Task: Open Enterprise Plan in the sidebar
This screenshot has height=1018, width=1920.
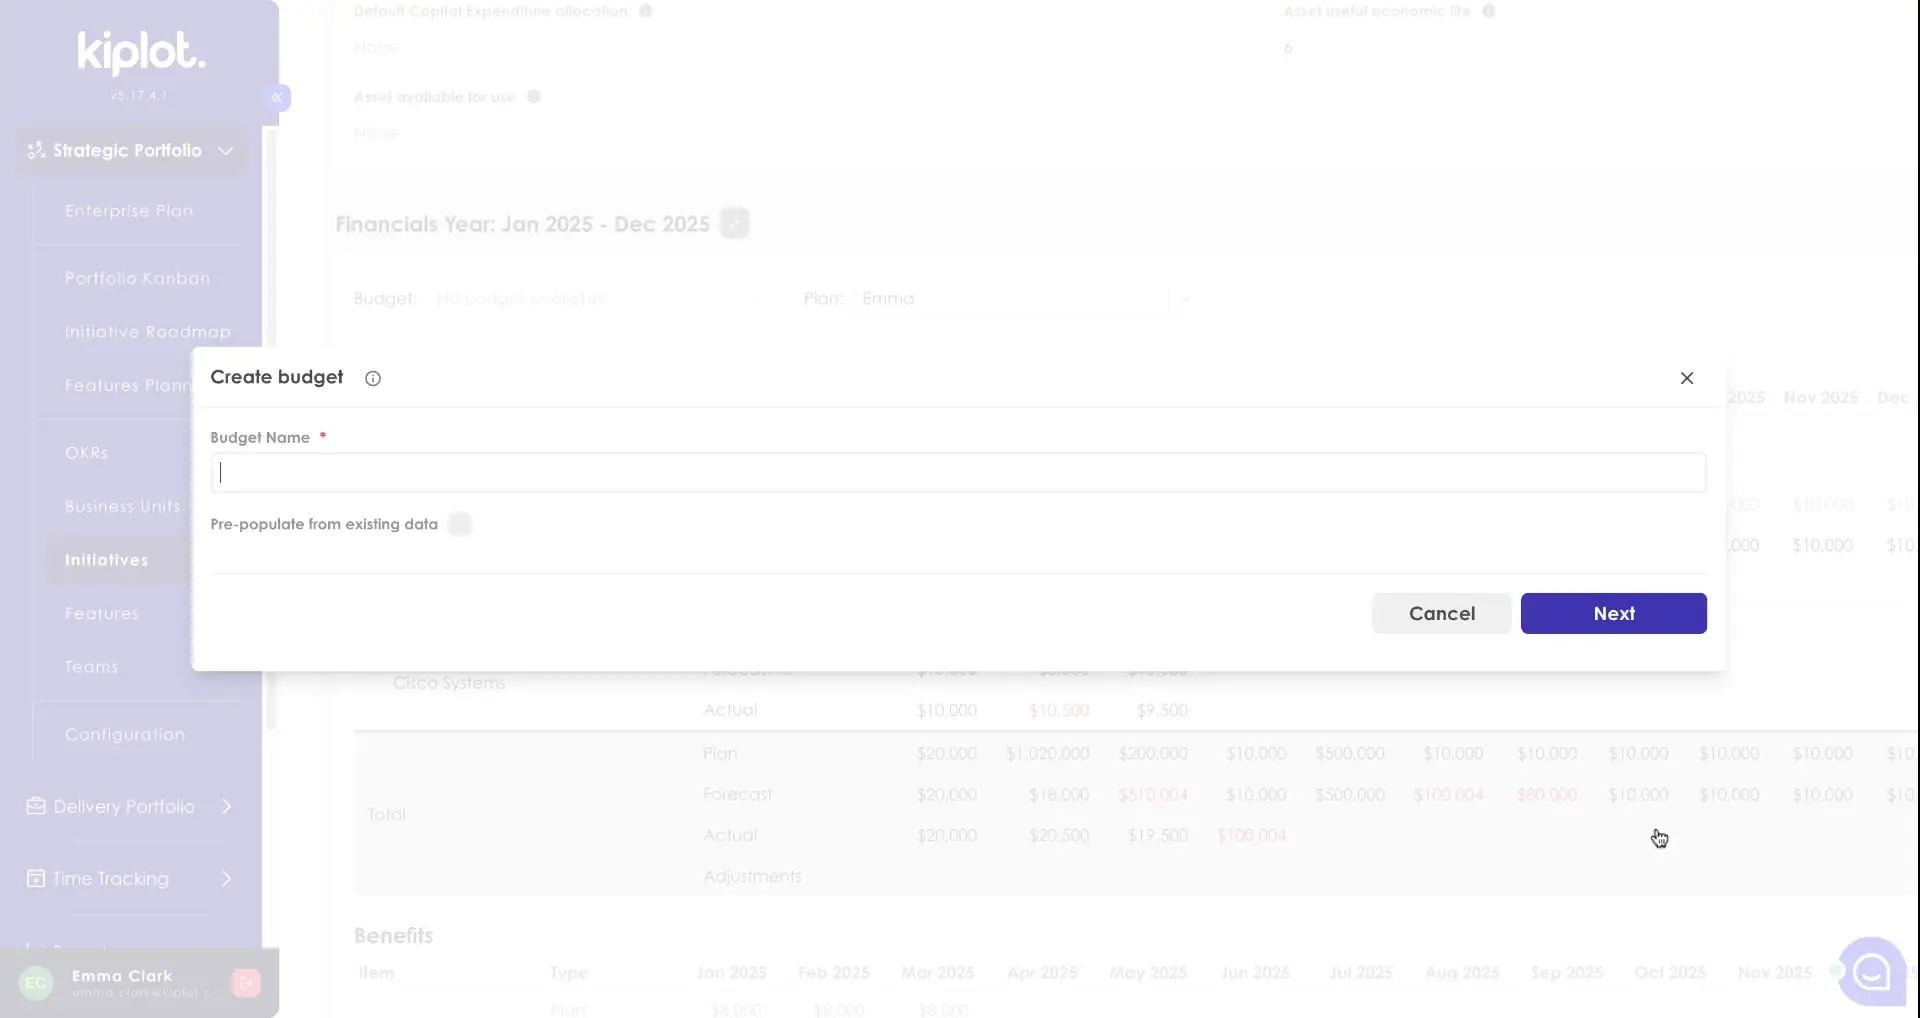Action: tap(129, 211)
